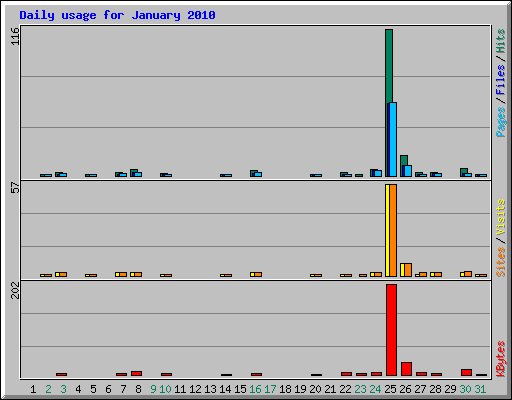Image resolution: width=512 pixels, height=400 pixels.
Task: Click the orange Sites bar for day 25
Action: 393,230
